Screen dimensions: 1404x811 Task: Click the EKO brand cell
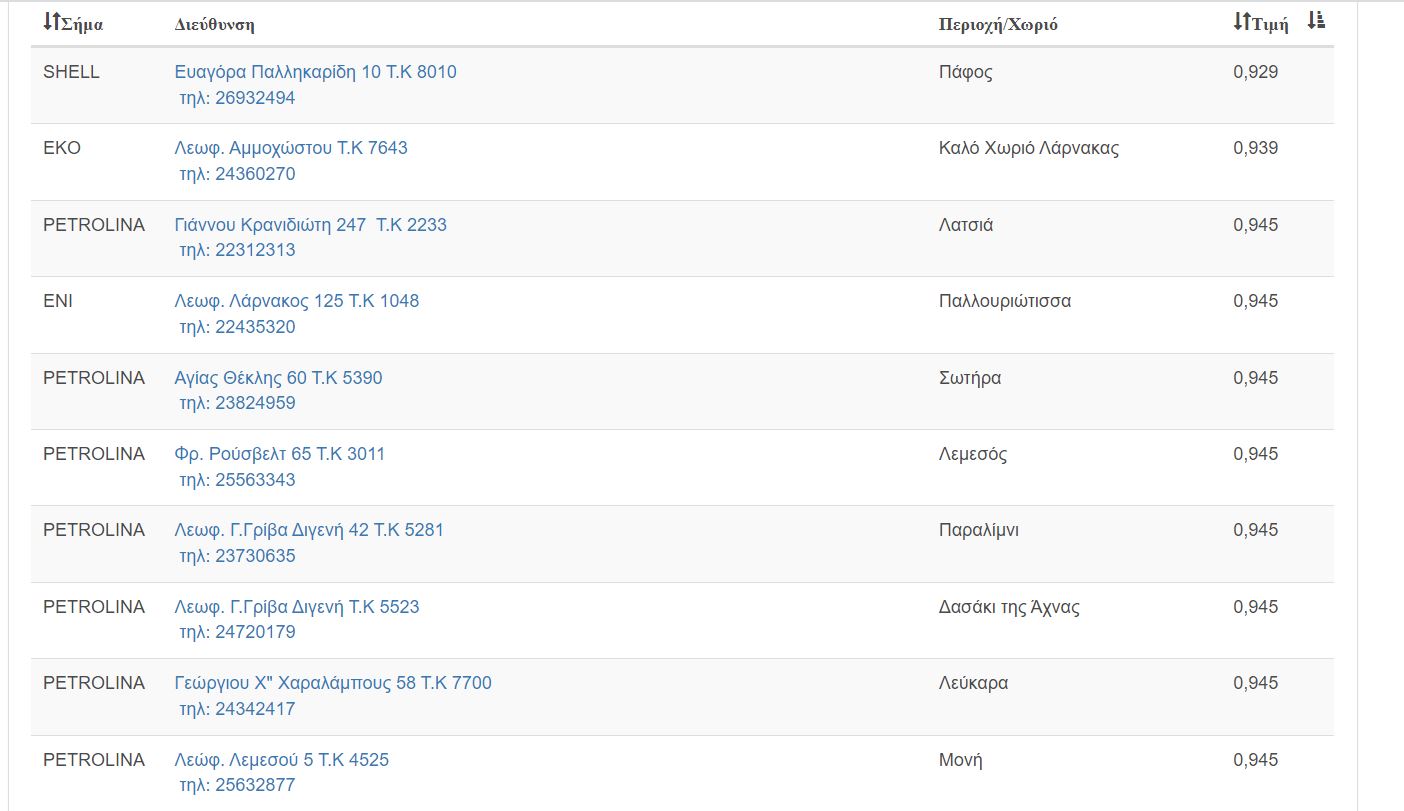(x=62, y=148)
